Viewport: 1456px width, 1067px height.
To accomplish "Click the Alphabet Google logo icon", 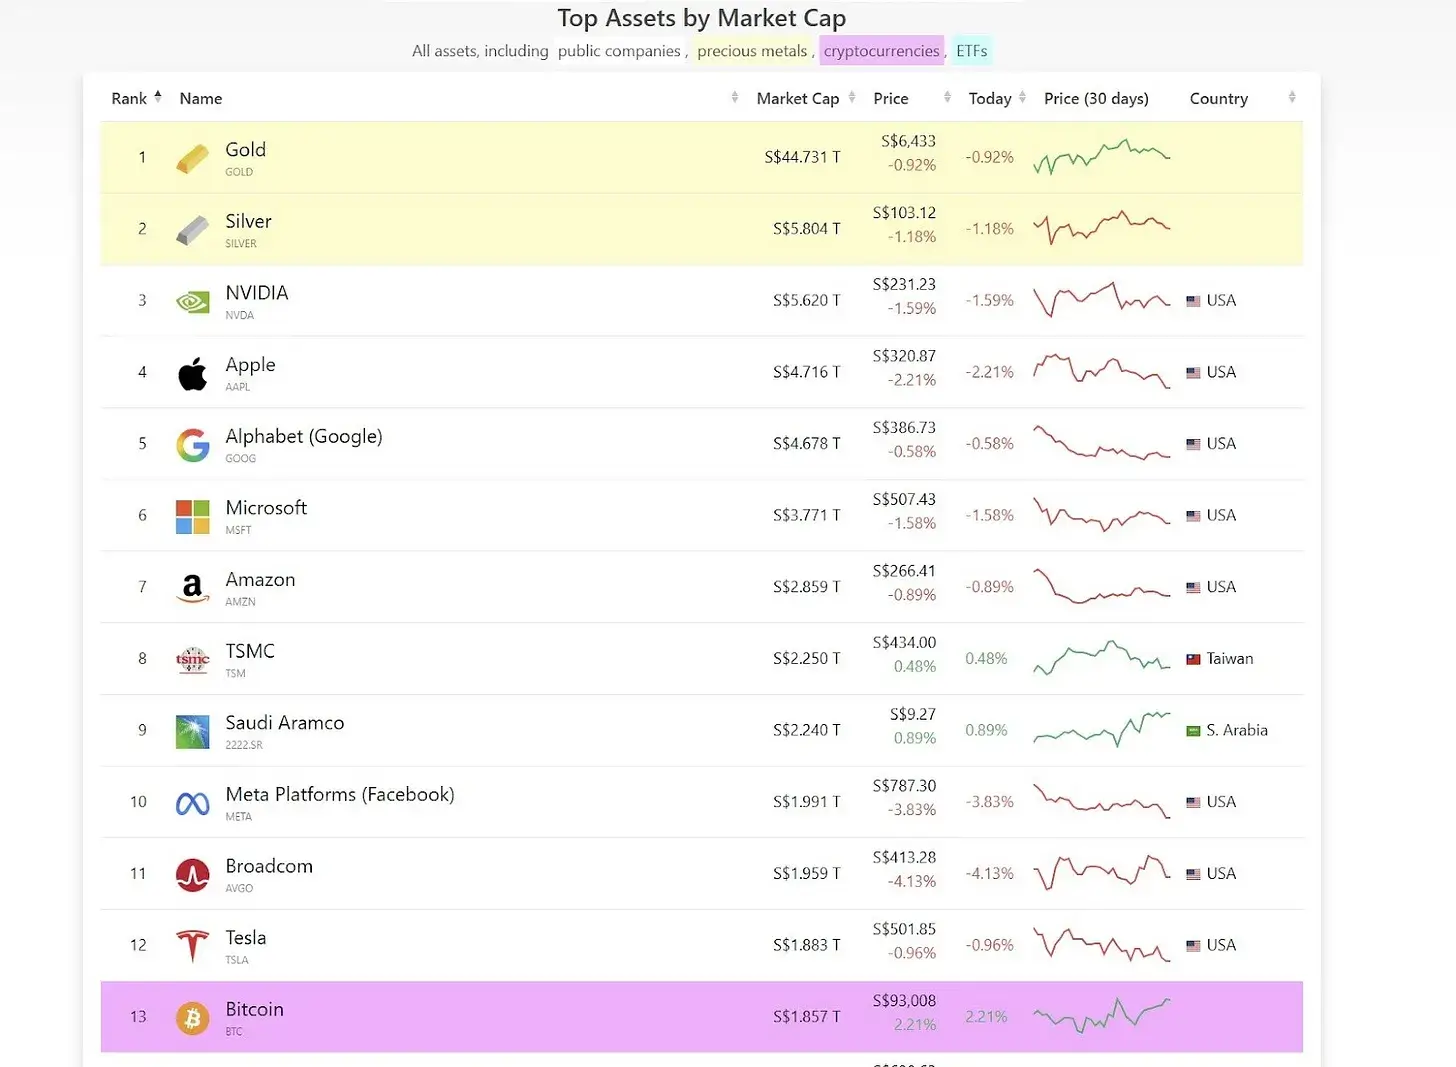I will click(x=192, y=445).
